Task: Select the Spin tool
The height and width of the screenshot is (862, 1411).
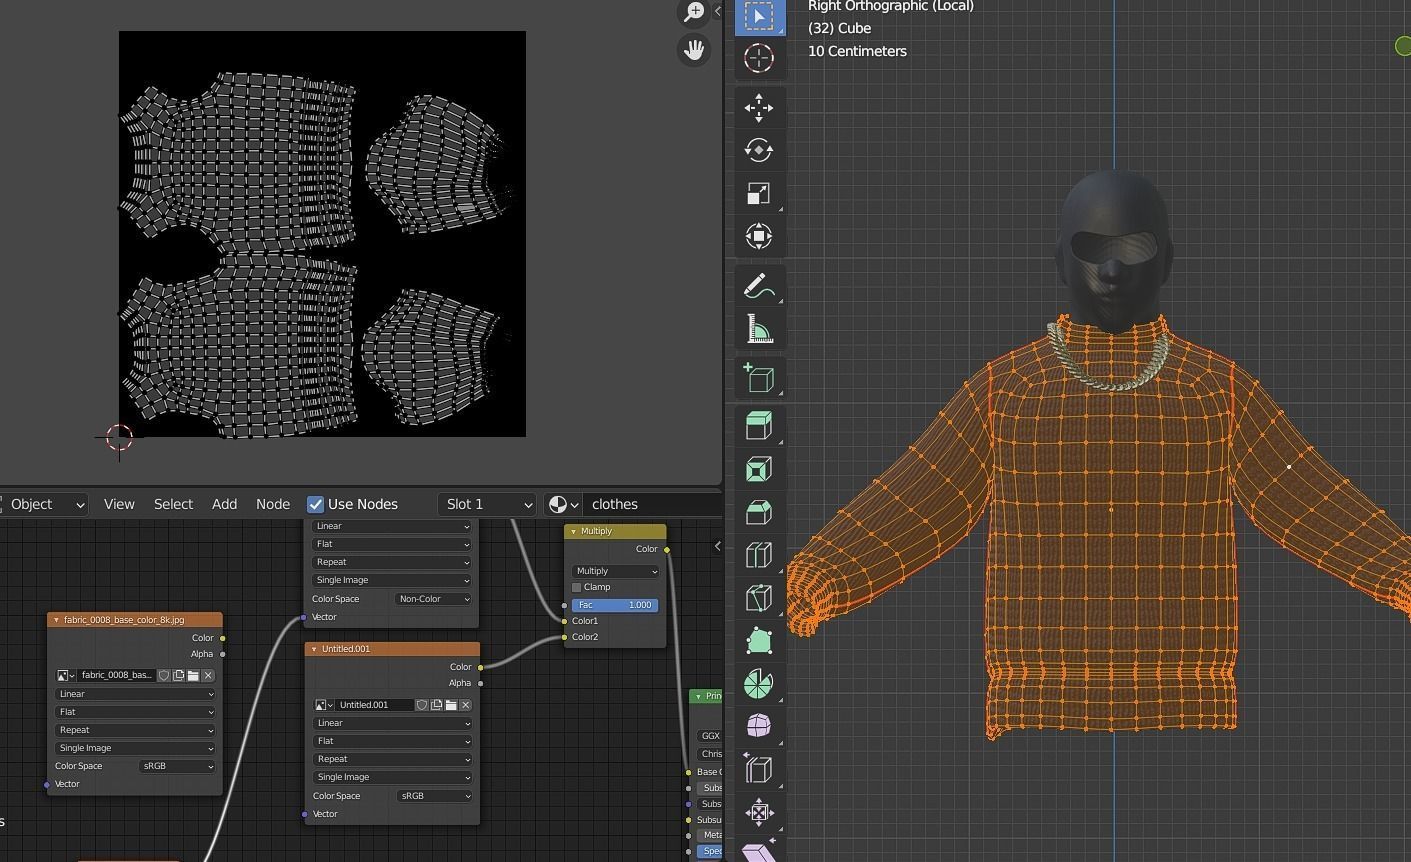Action: click(x=759, y=685)
